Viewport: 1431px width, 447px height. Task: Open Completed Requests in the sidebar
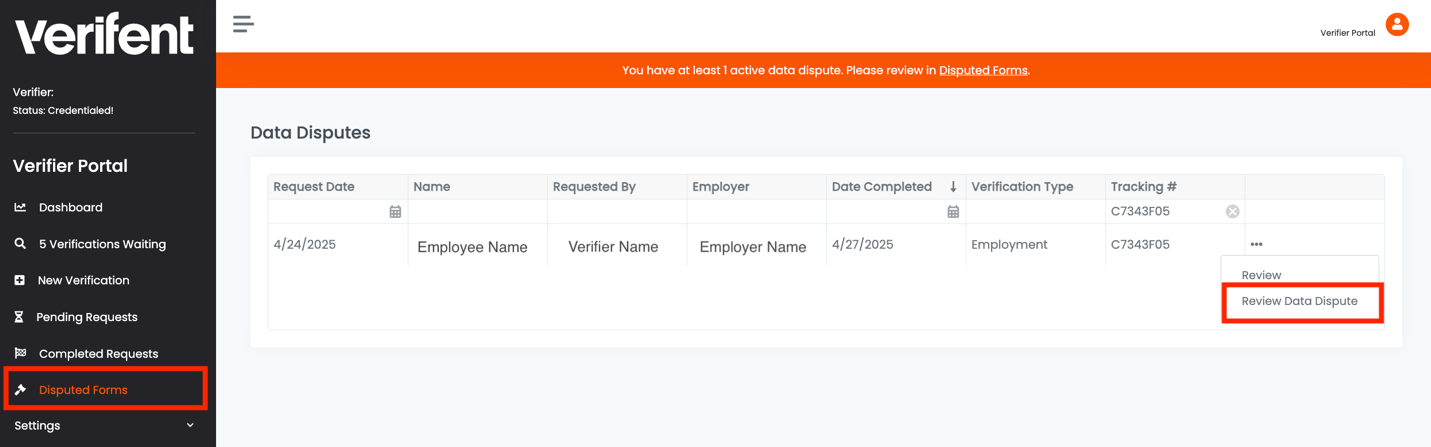[98, 354]
